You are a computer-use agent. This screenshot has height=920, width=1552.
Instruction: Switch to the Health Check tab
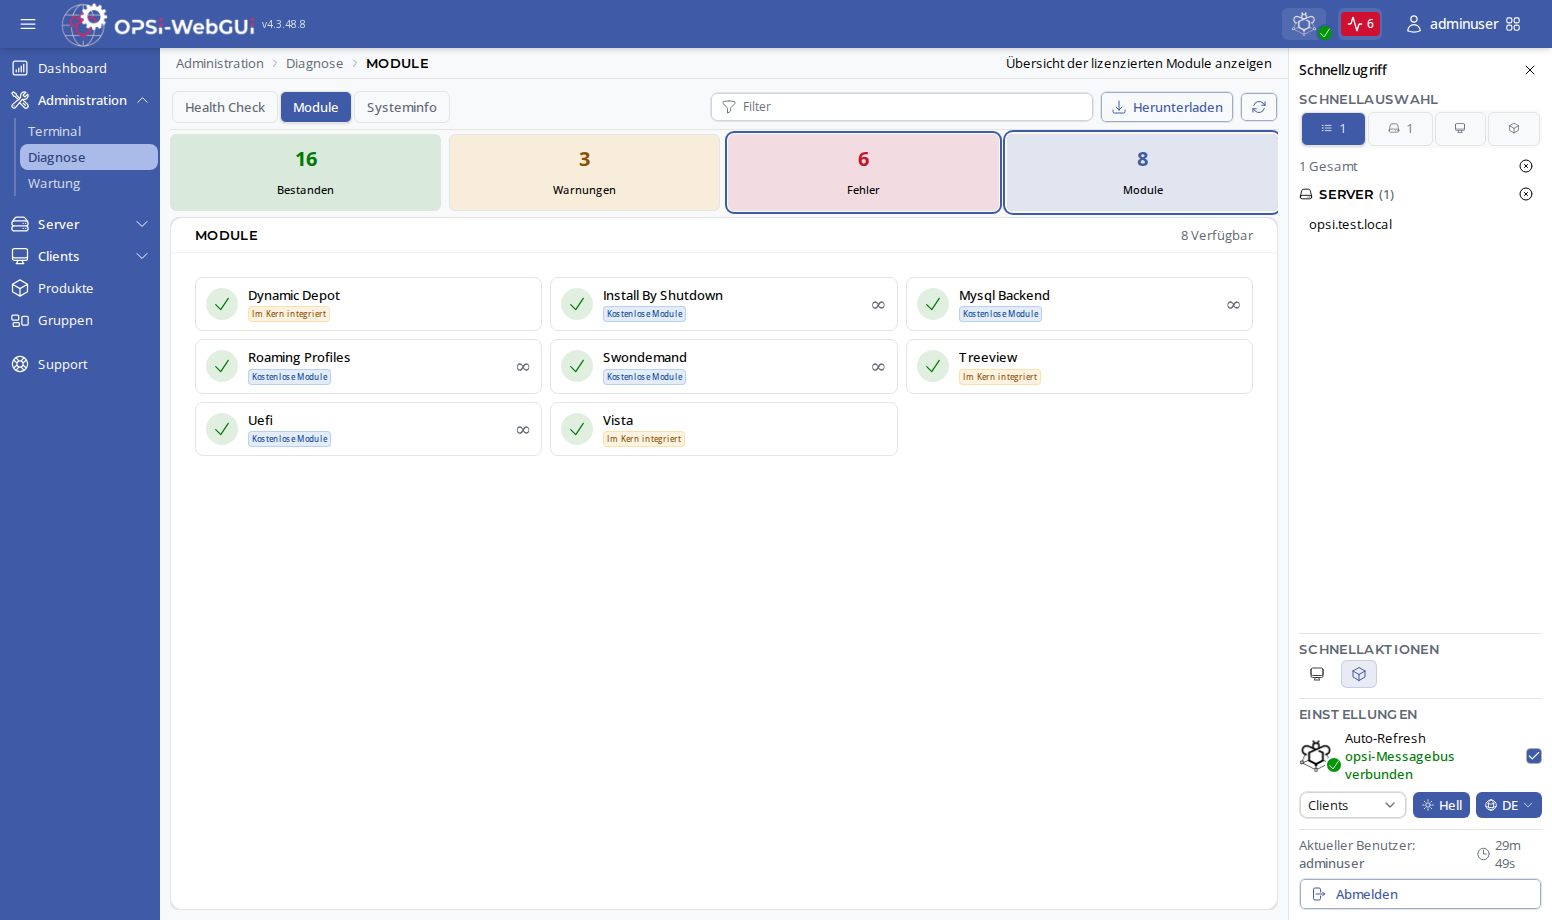[225, 107]
